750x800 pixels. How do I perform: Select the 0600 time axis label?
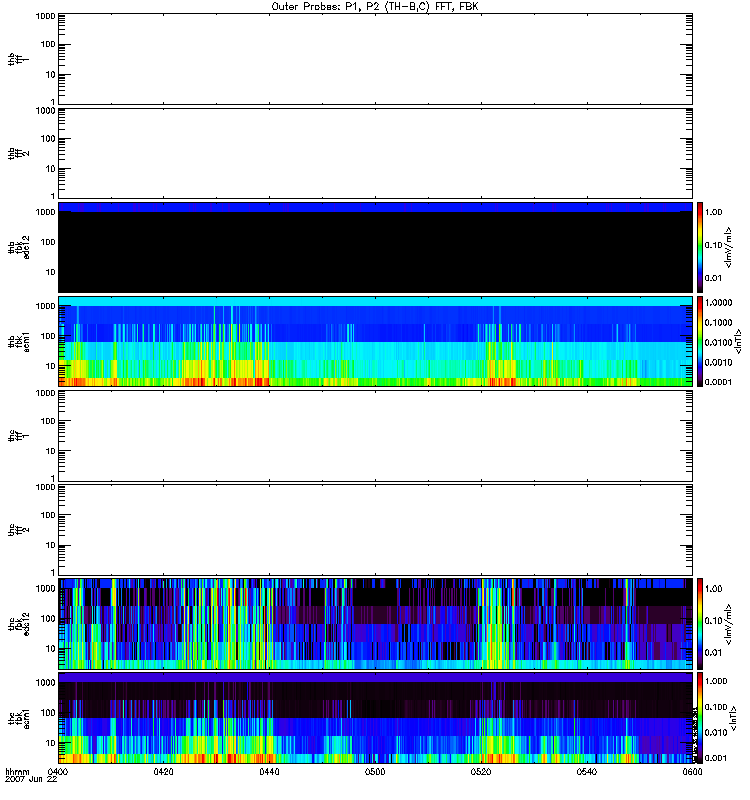tap(692, 771)
